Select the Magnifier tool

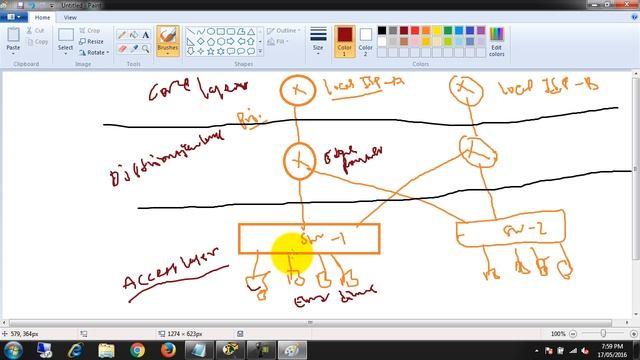pos(145,49)
